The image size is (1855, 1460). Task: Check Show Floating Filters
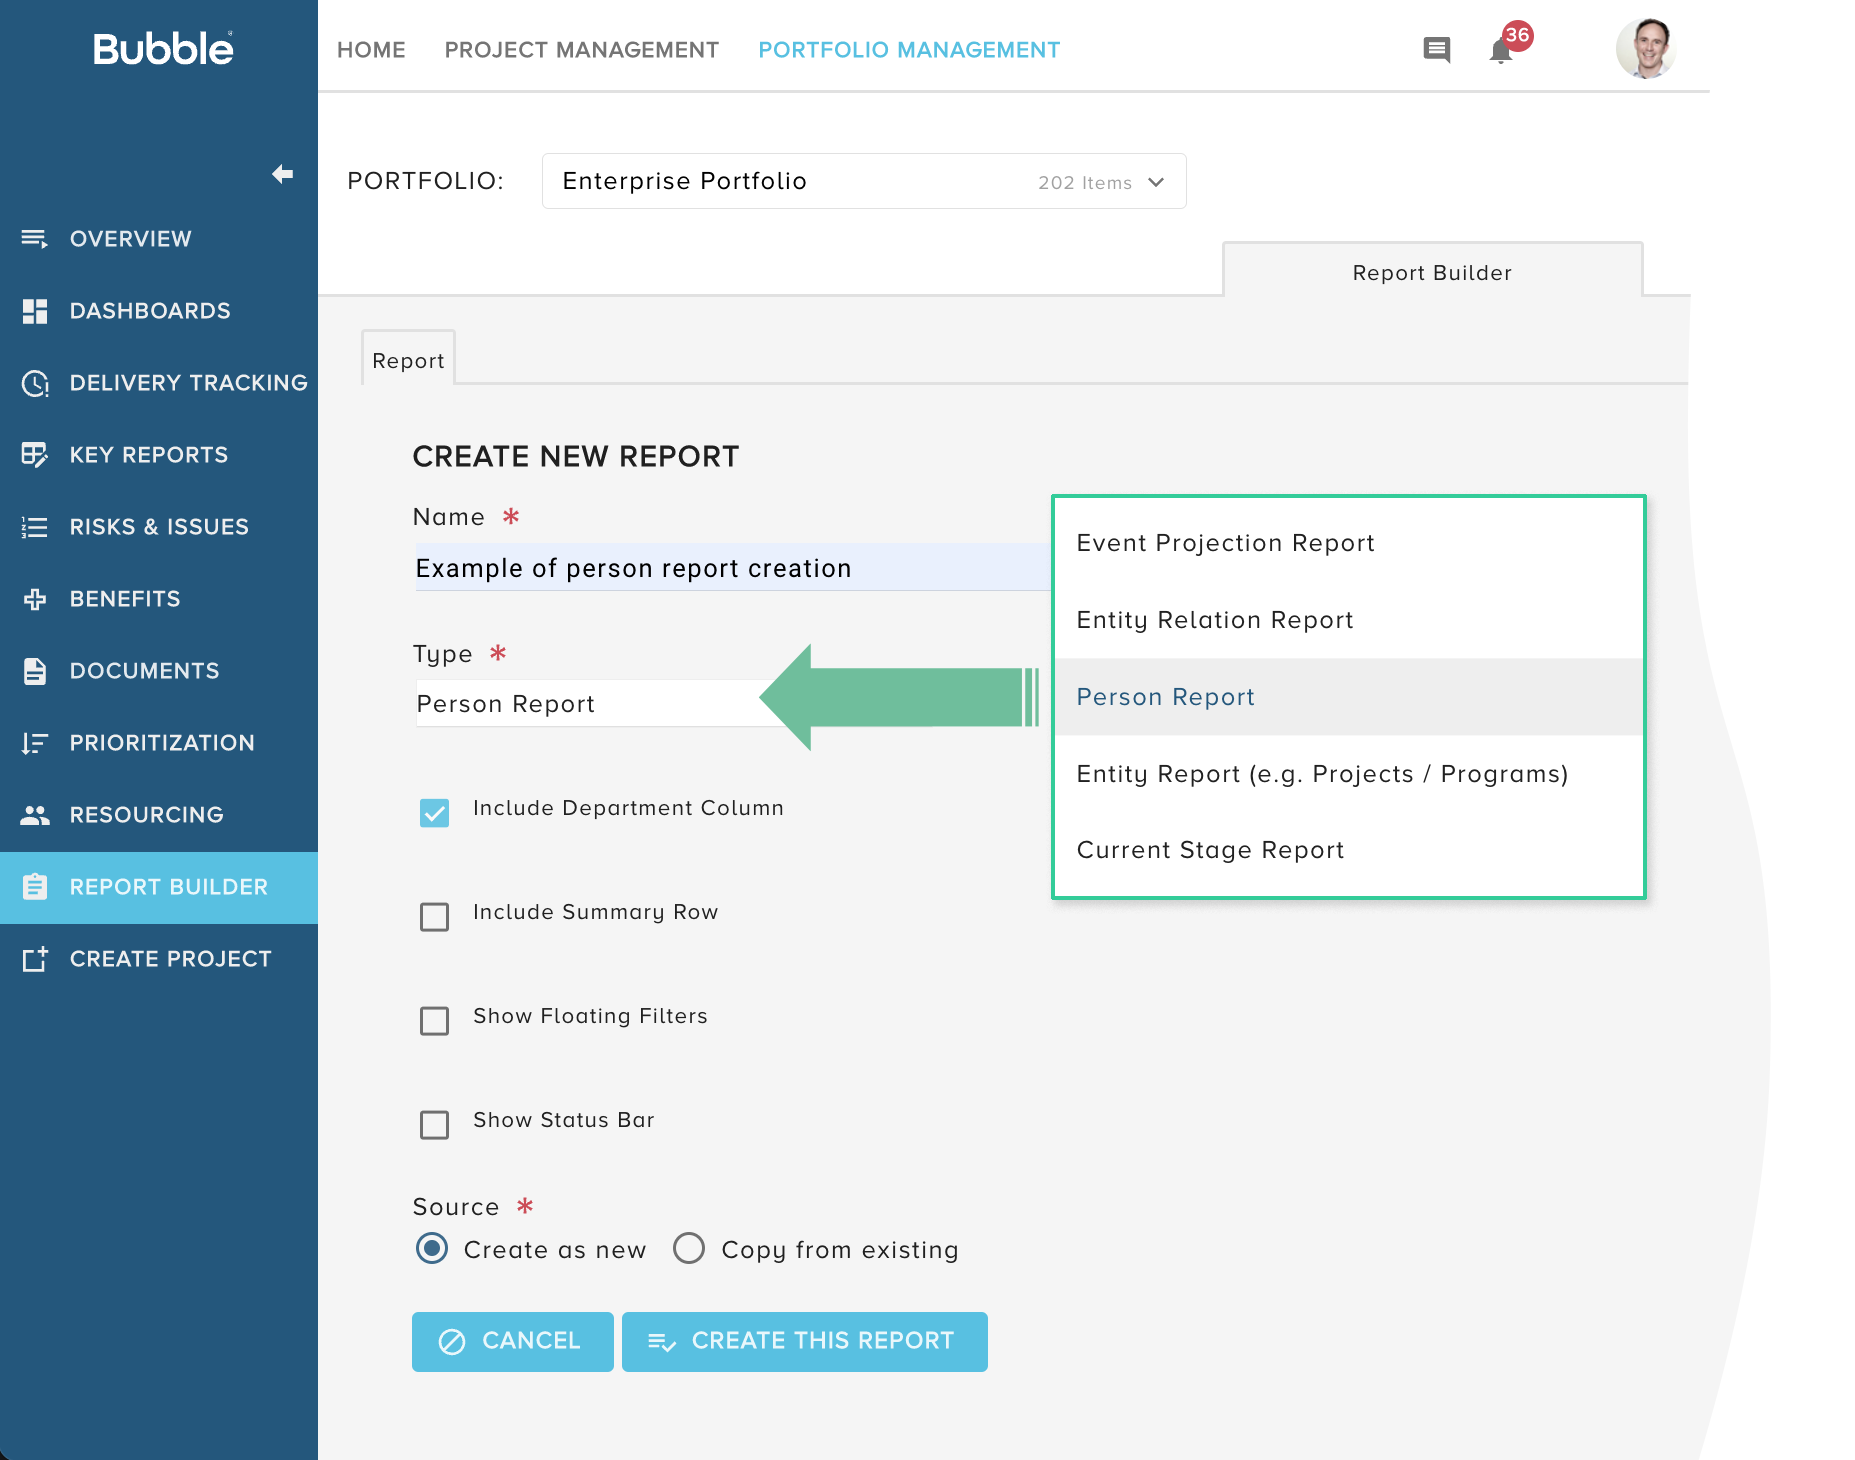434,1021
